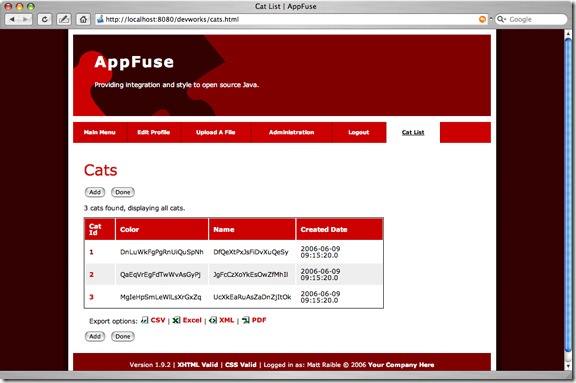Click color cell MgIeHpSmLeWlLsXrGxZq
Screen dimensions: 576x383
coord(161,297)
